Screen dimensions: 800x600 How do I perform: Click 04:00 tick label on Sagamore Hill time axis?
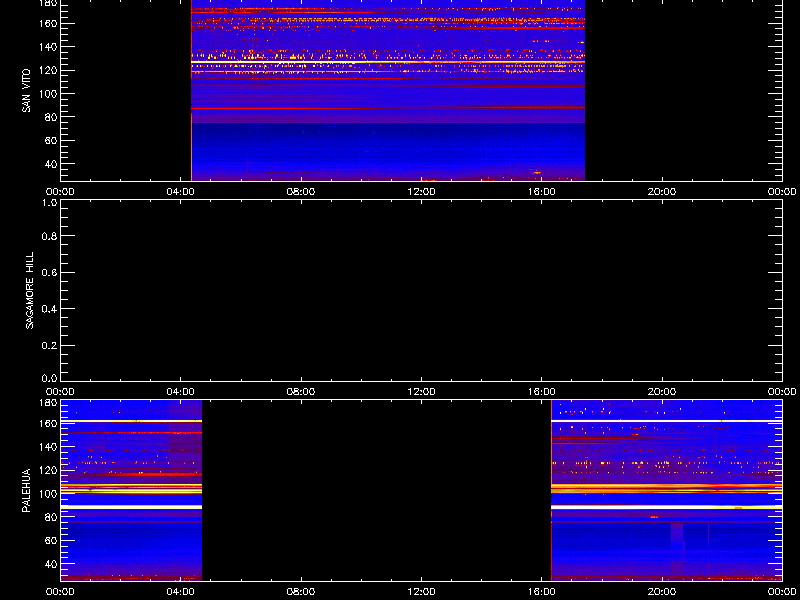click(x=181, y=392)
